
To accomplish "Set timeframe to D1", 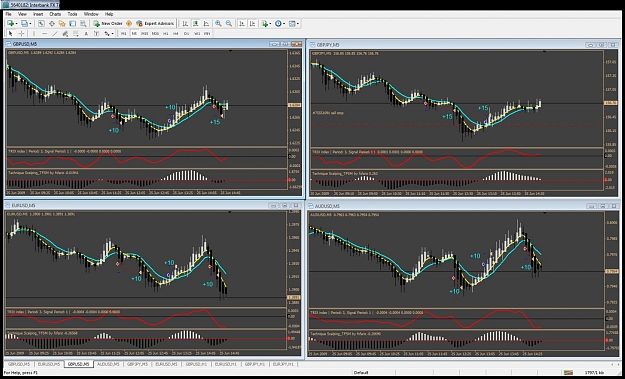I will coord(186,34).
